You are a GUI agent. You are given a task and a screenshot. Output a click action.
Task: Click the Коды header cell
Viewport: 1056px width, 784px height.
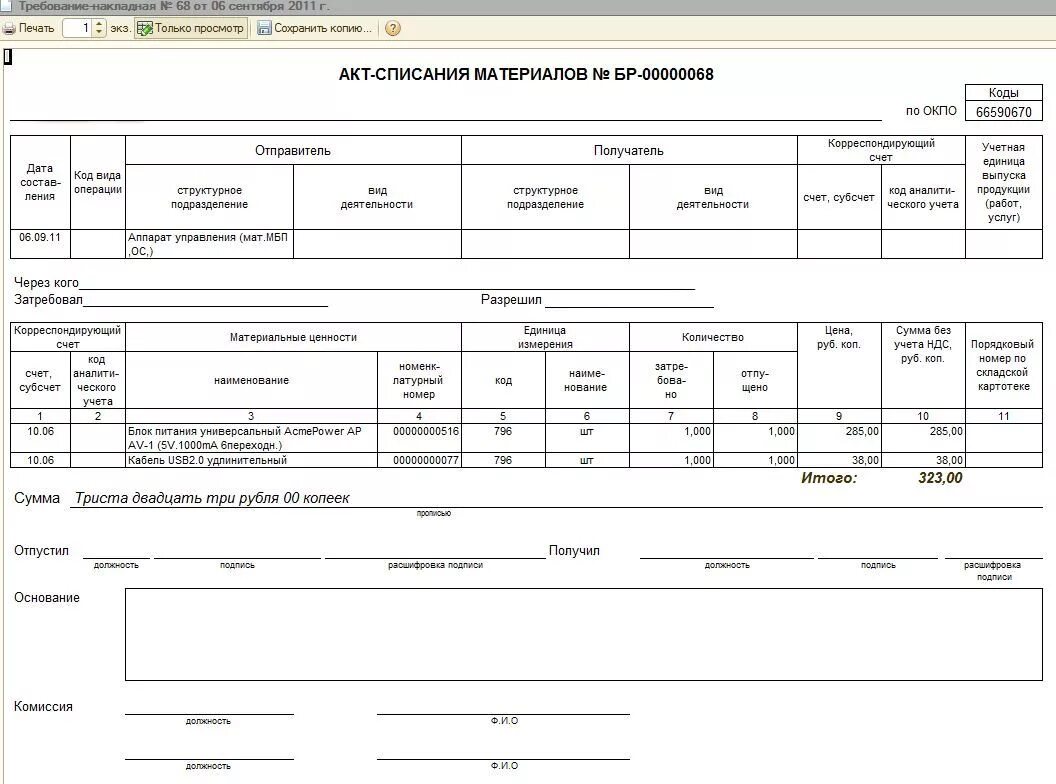(1003, 93)
